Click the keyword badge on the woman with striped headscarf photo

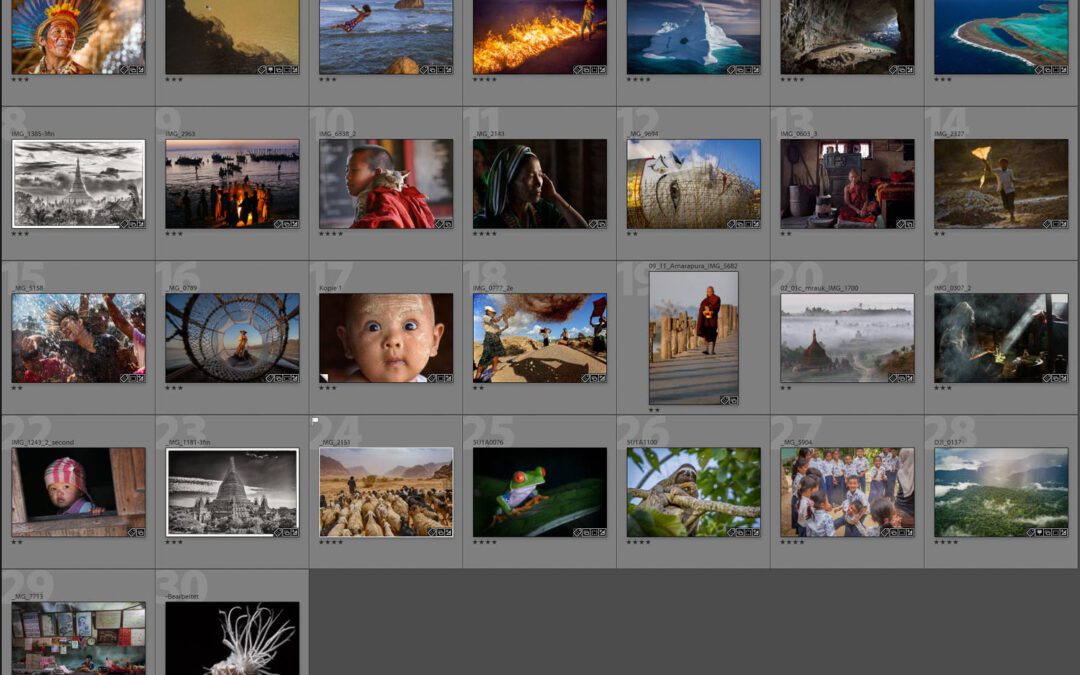[593, 224]
